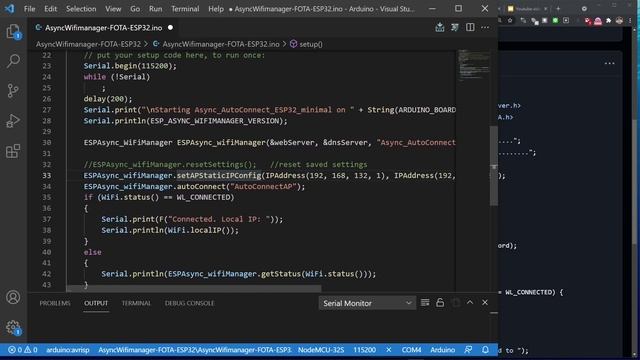Open notifications bell in status bar
Screen dimensions: 640x360
[x=485, y=350]
